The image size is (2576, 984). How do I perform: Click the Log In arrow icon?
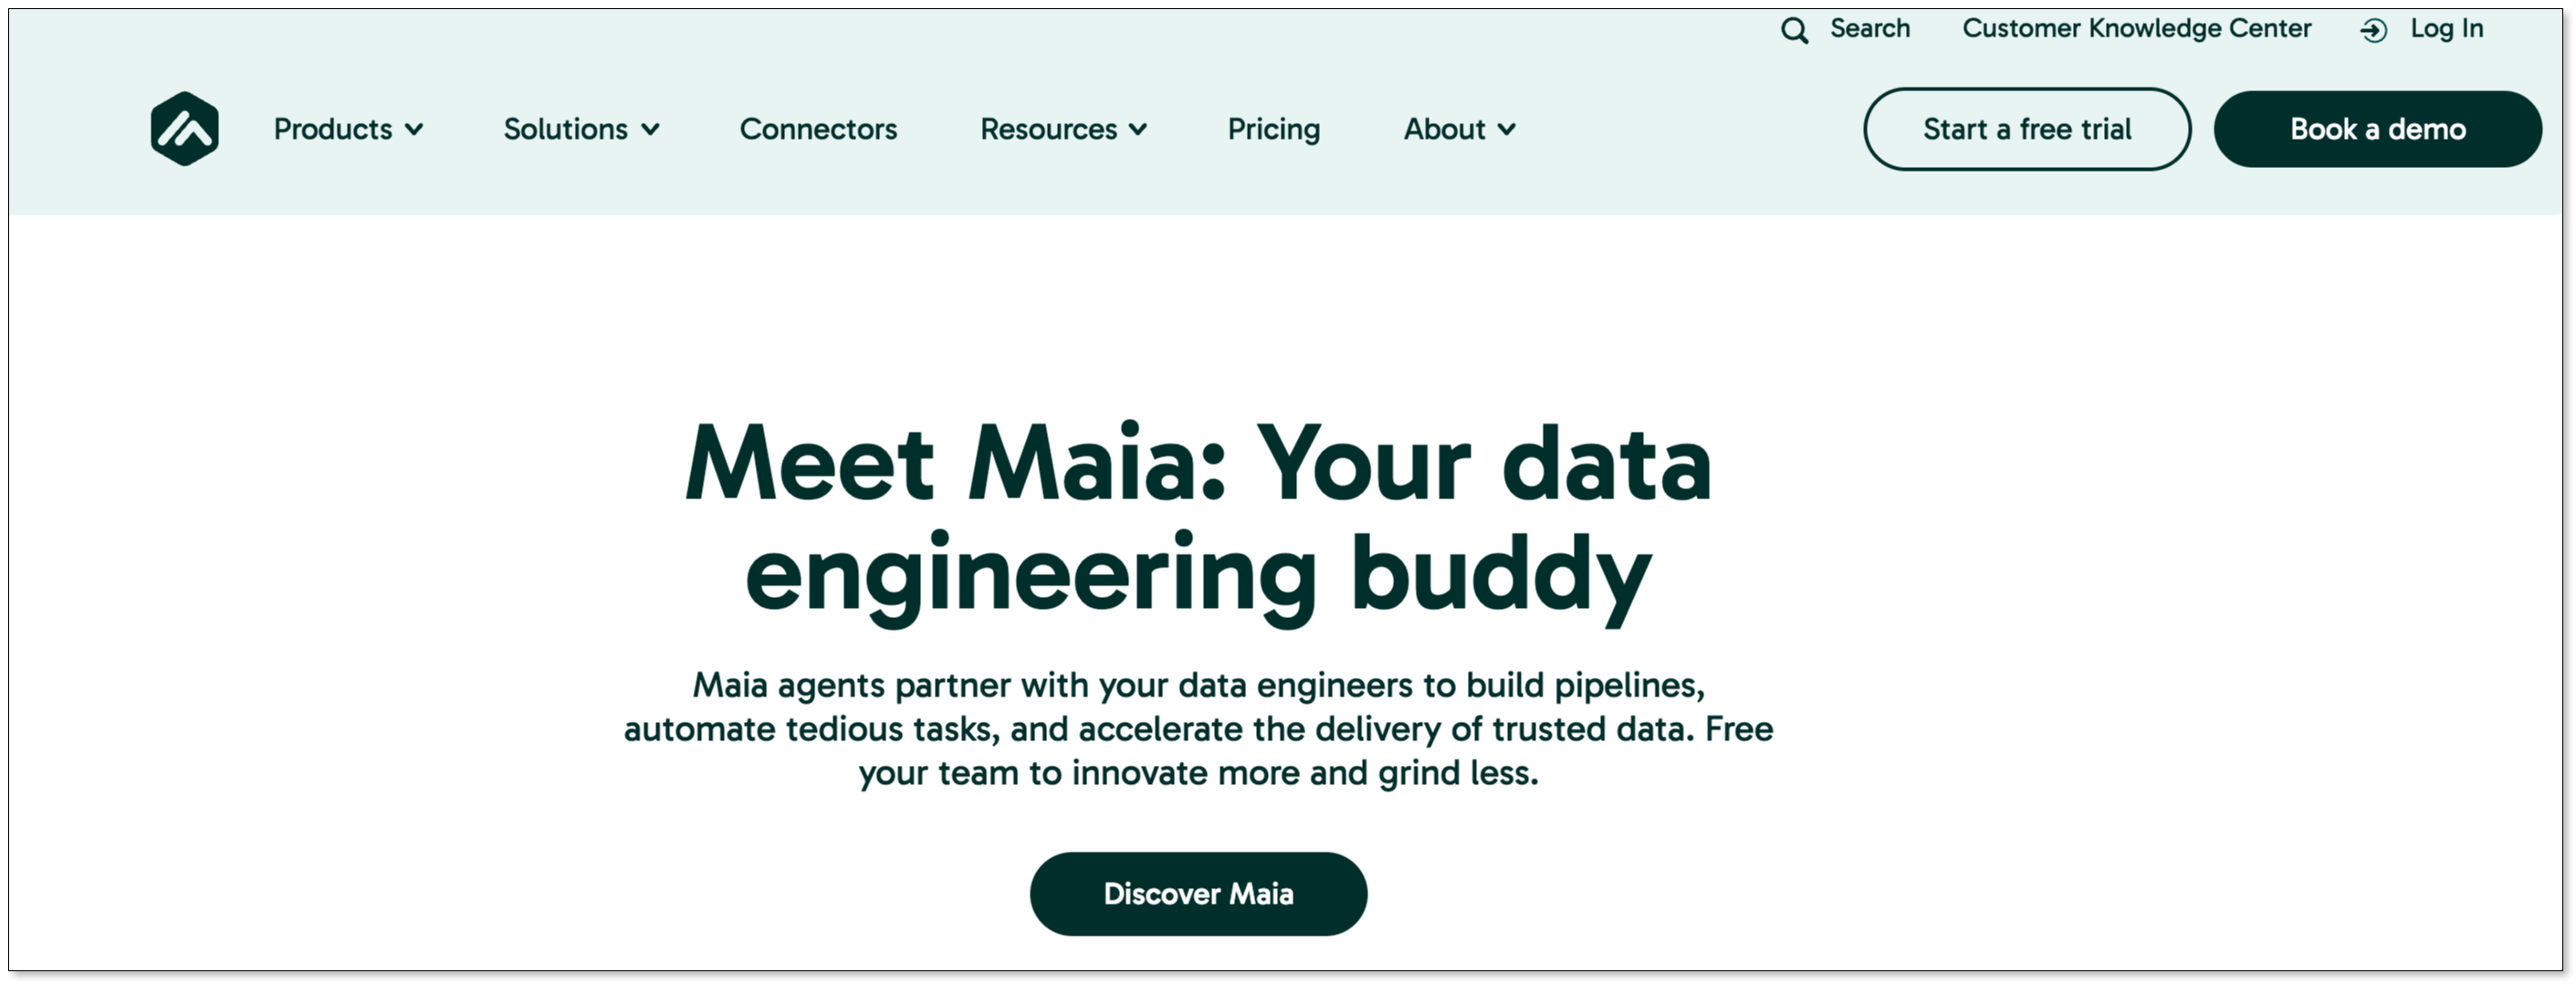coord(2374,31)
